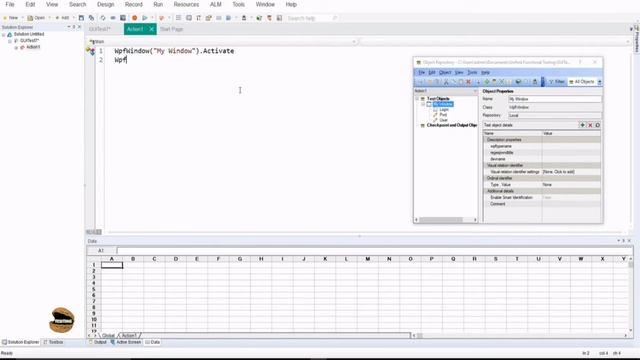Viewport: 640px width, 360px height.
Task: Open the Design menu
Action: [x=105, y=4]
